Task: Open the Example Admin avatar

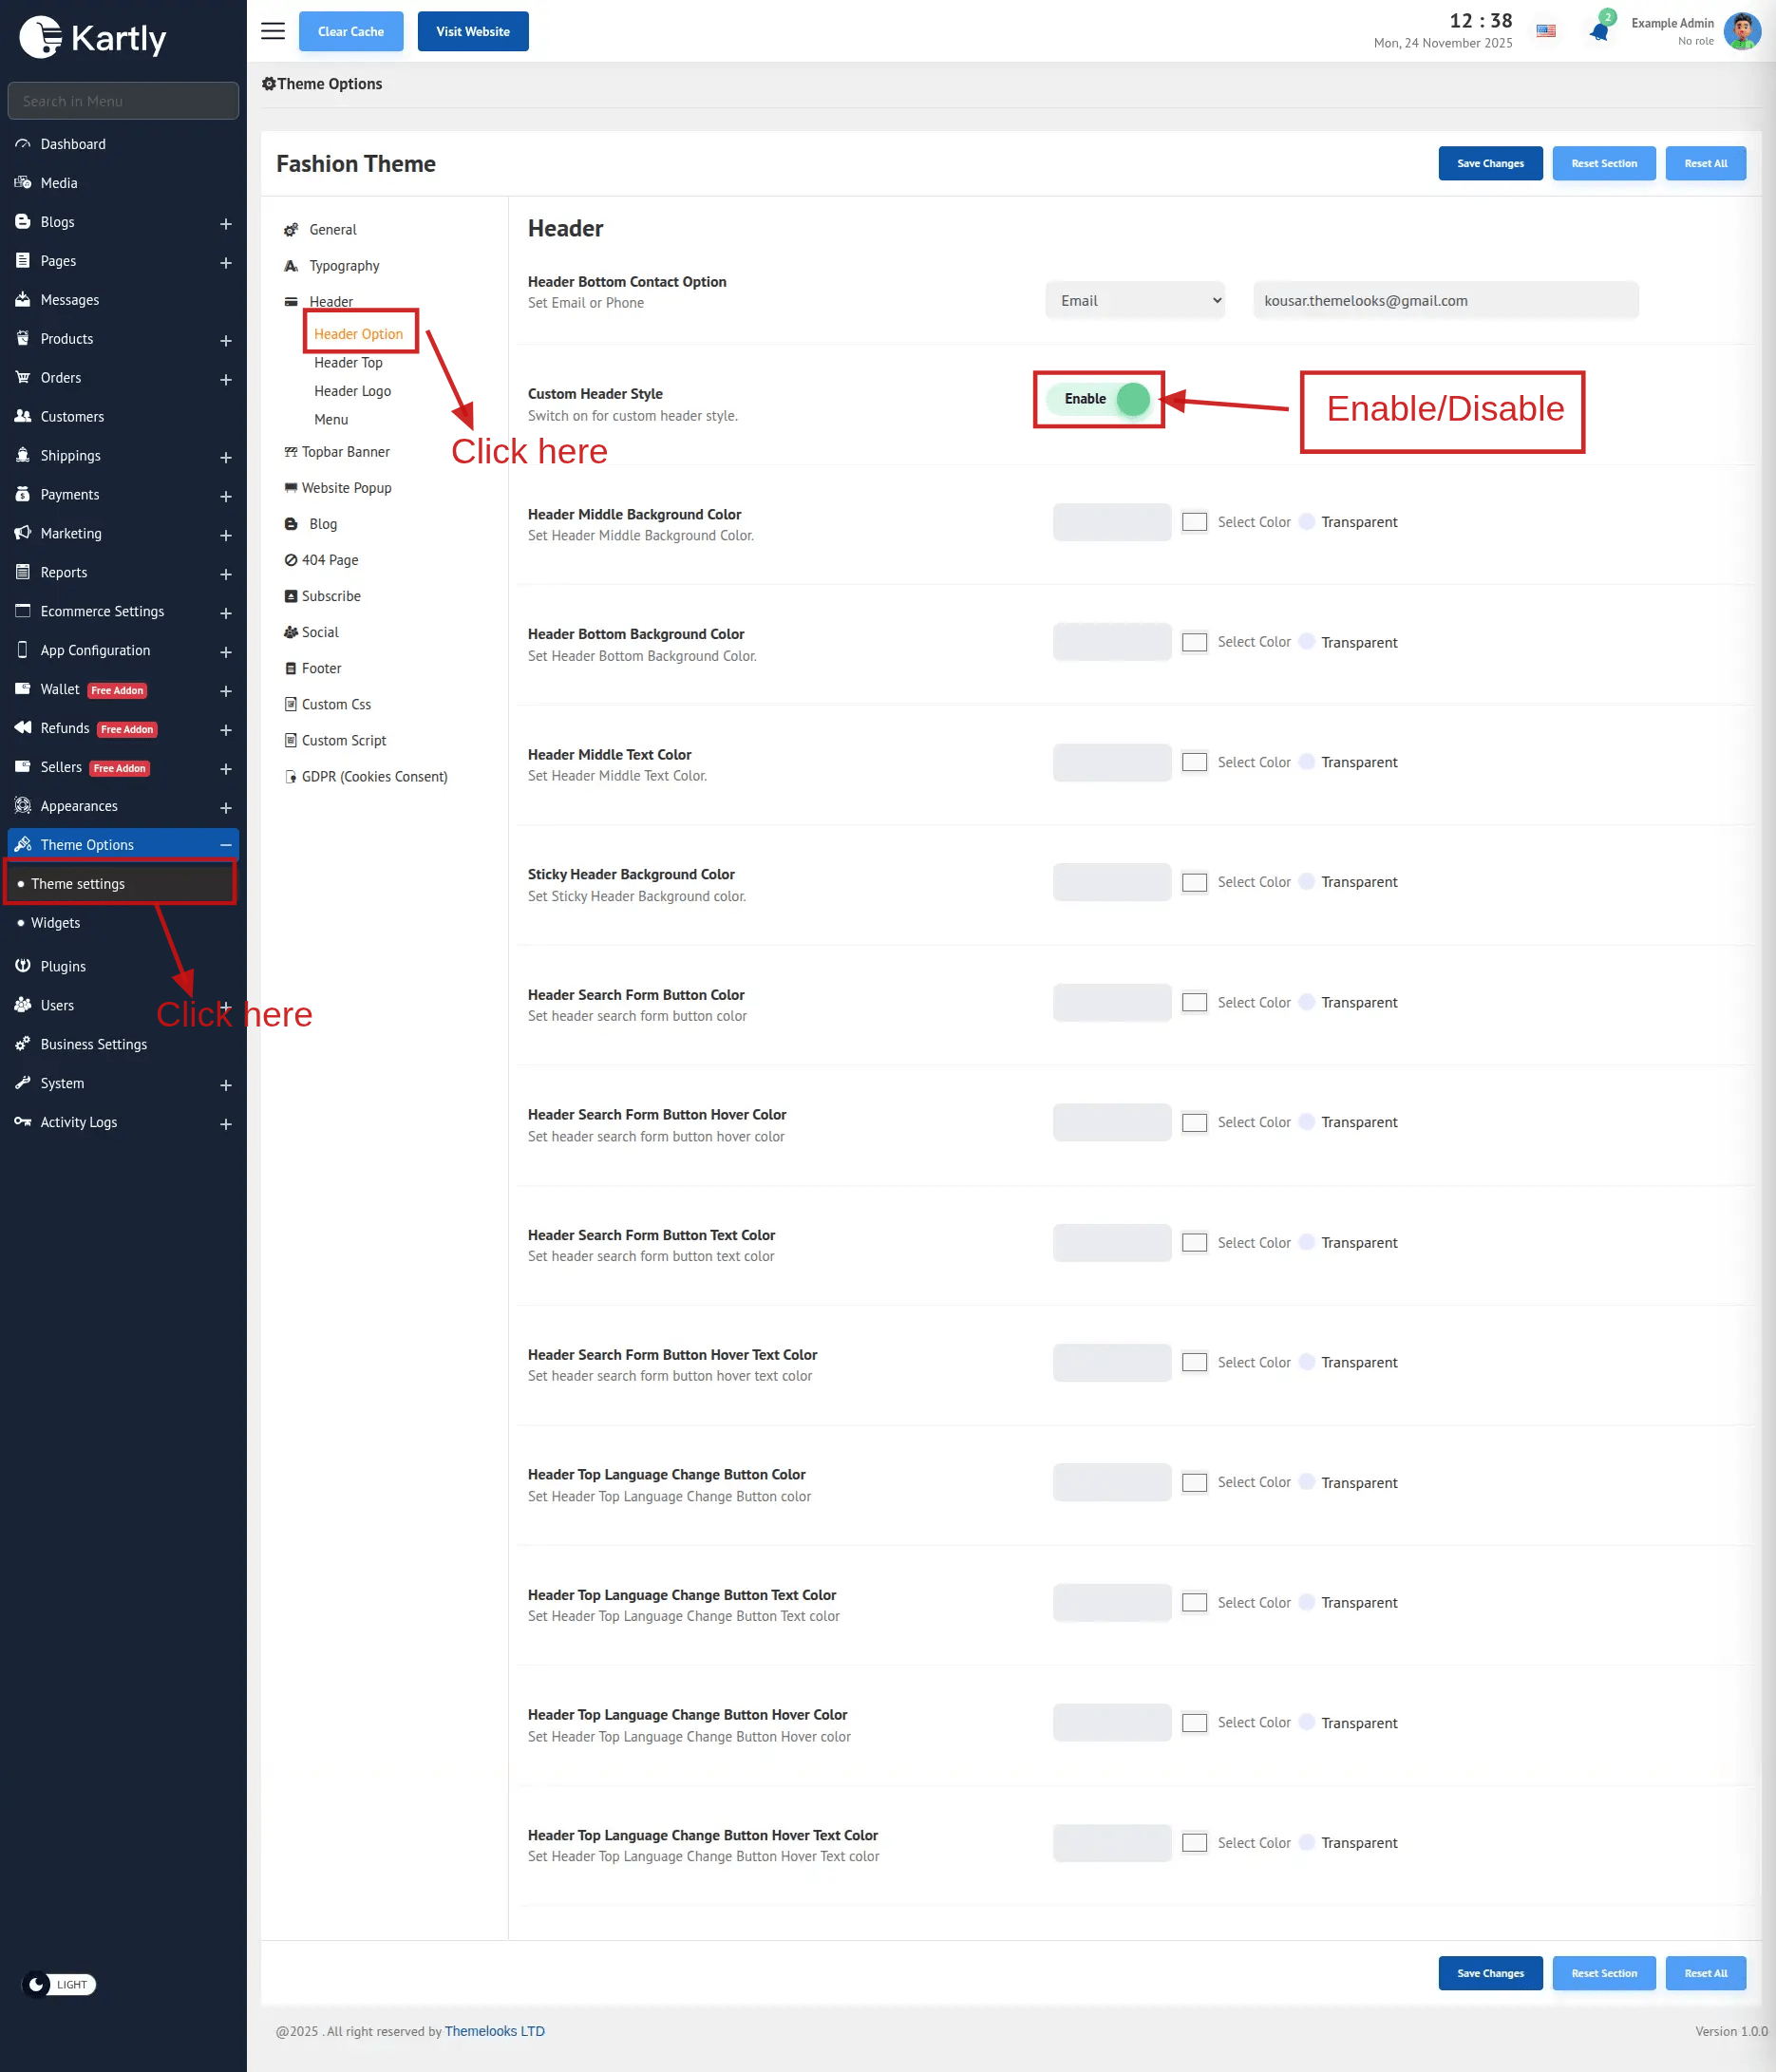Action: [x=1741, y=31]
